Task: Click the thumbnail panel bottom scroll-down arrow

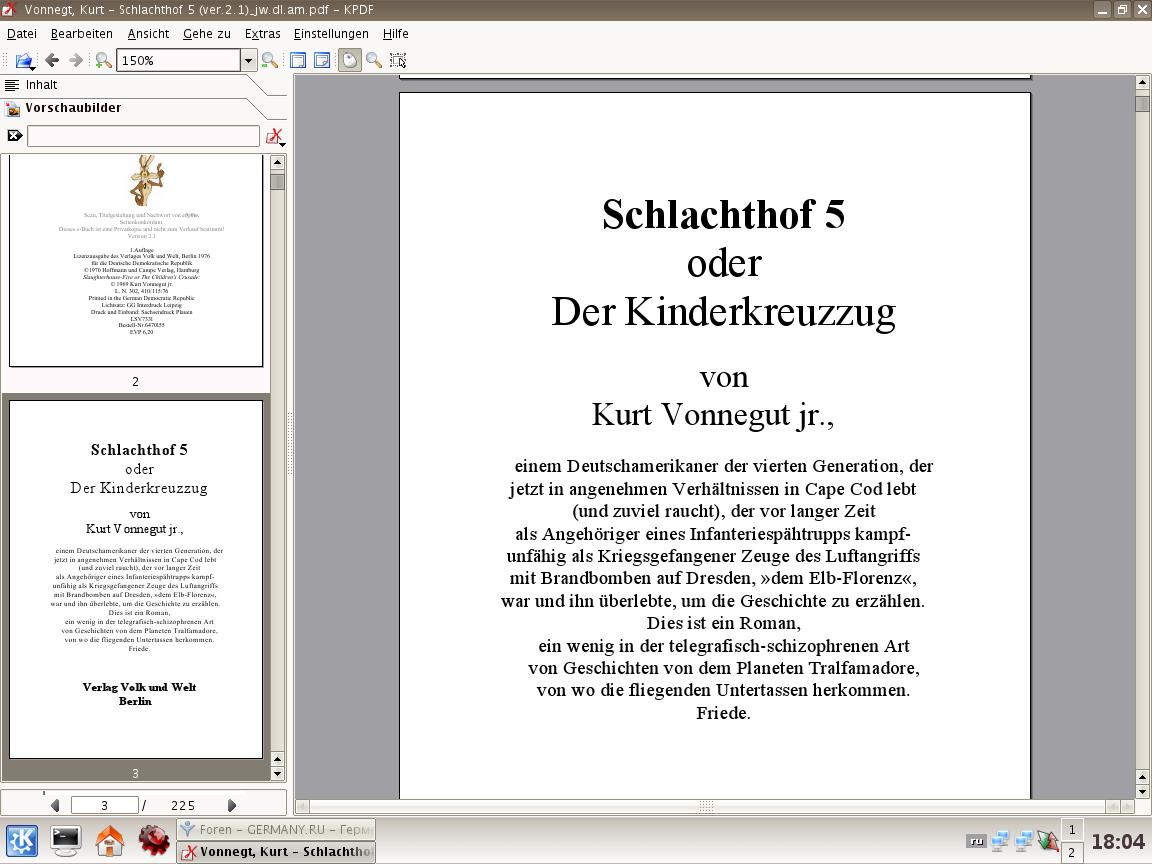Action: [277, 773]
